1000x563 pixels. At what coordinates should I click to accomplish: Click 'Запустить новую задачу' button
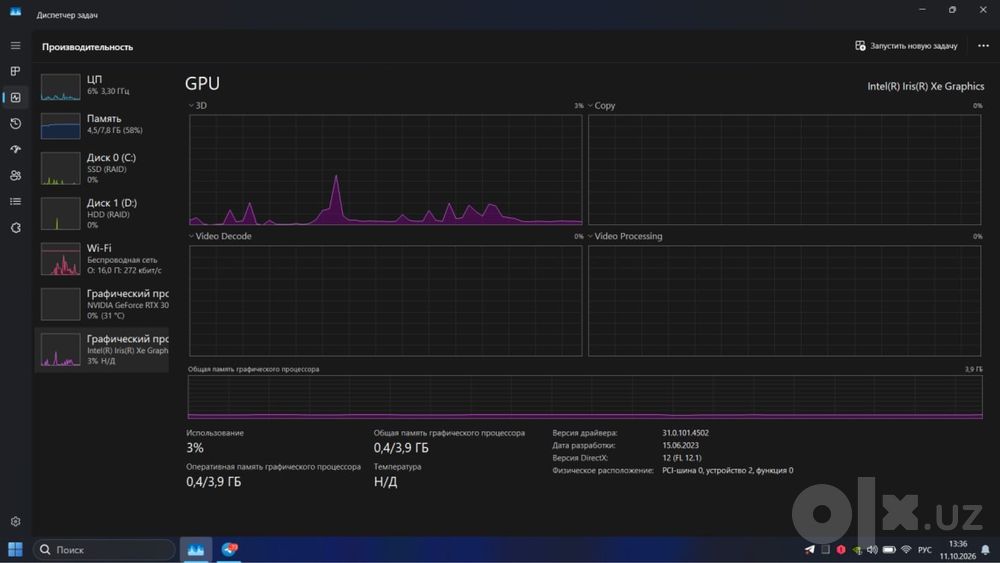coord(906,46)
